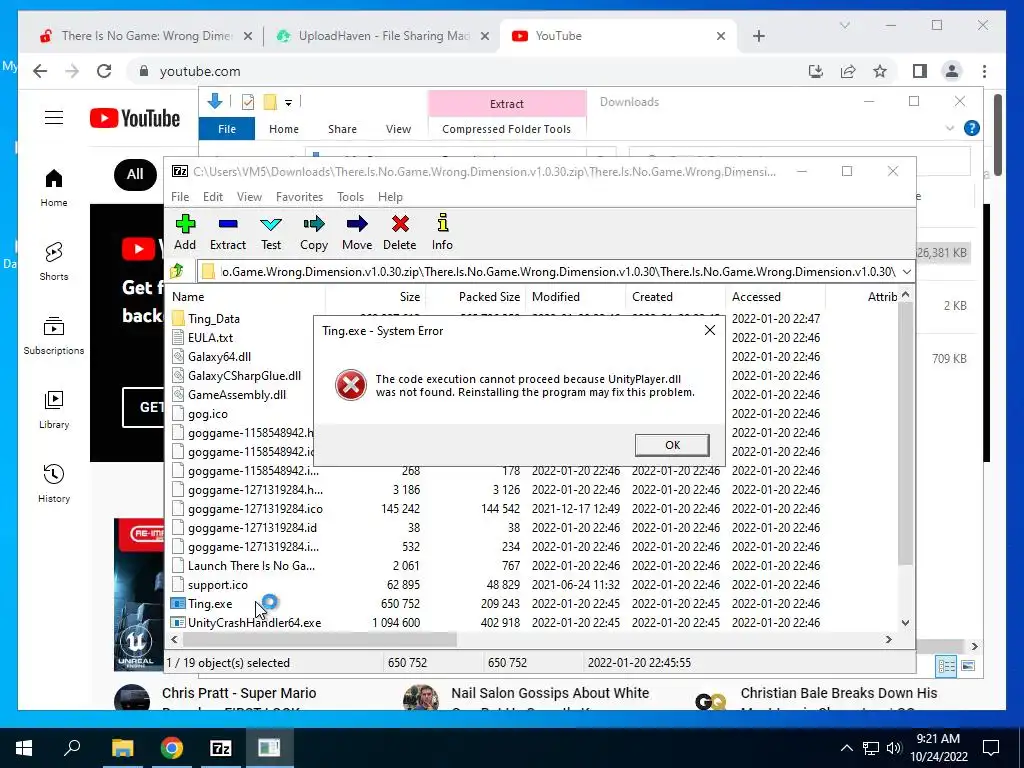Open Explorer help question mark icon
Viewport: 1024px width, 768px height.
pyautogui.click(x=971, y=128)
